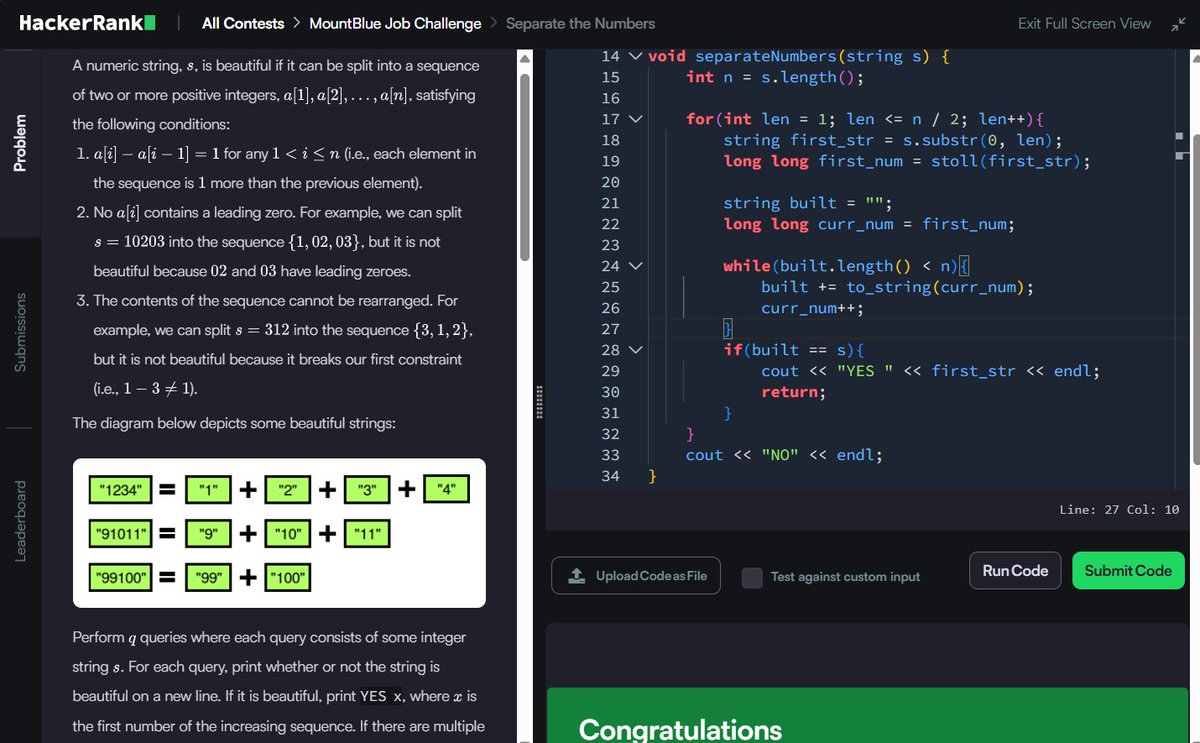Collapse the if block fold at line 28
This screenshot has height=743, width=1200.
(635, 350)
